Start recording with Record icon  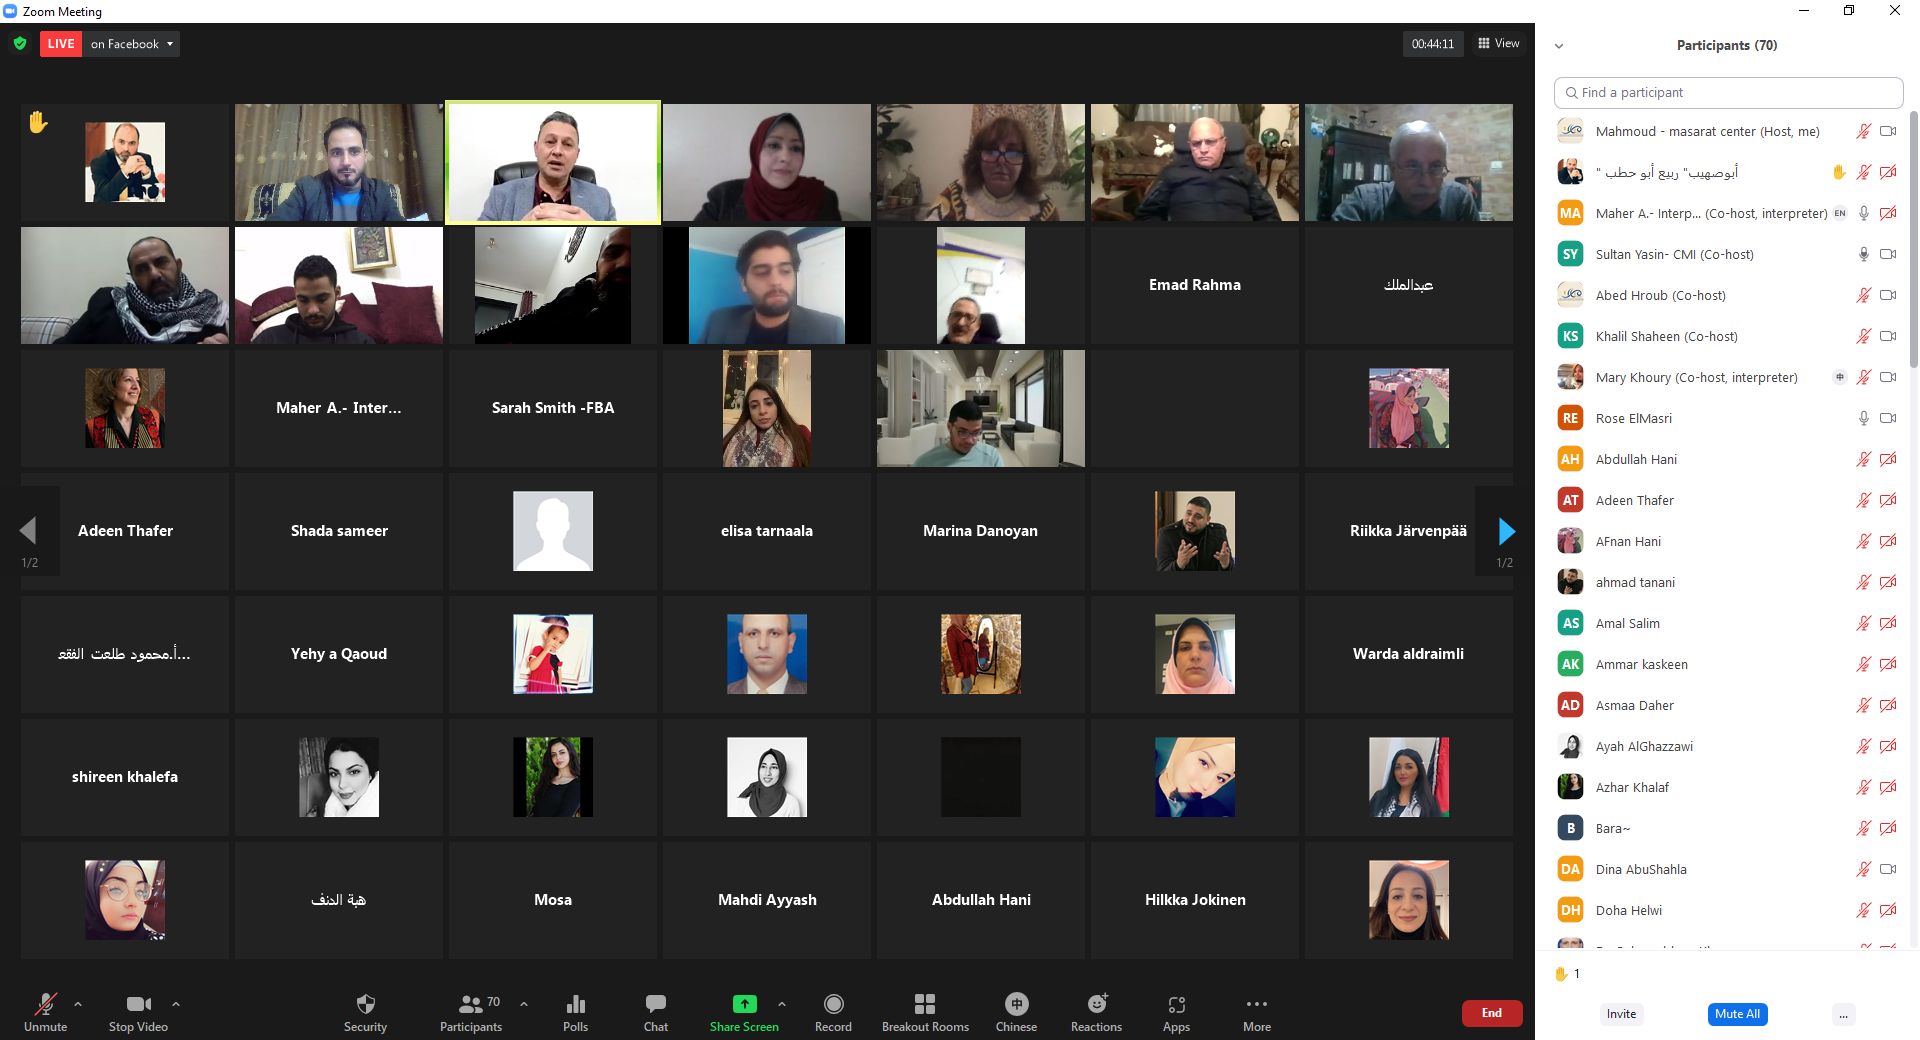click(833, 1004)
